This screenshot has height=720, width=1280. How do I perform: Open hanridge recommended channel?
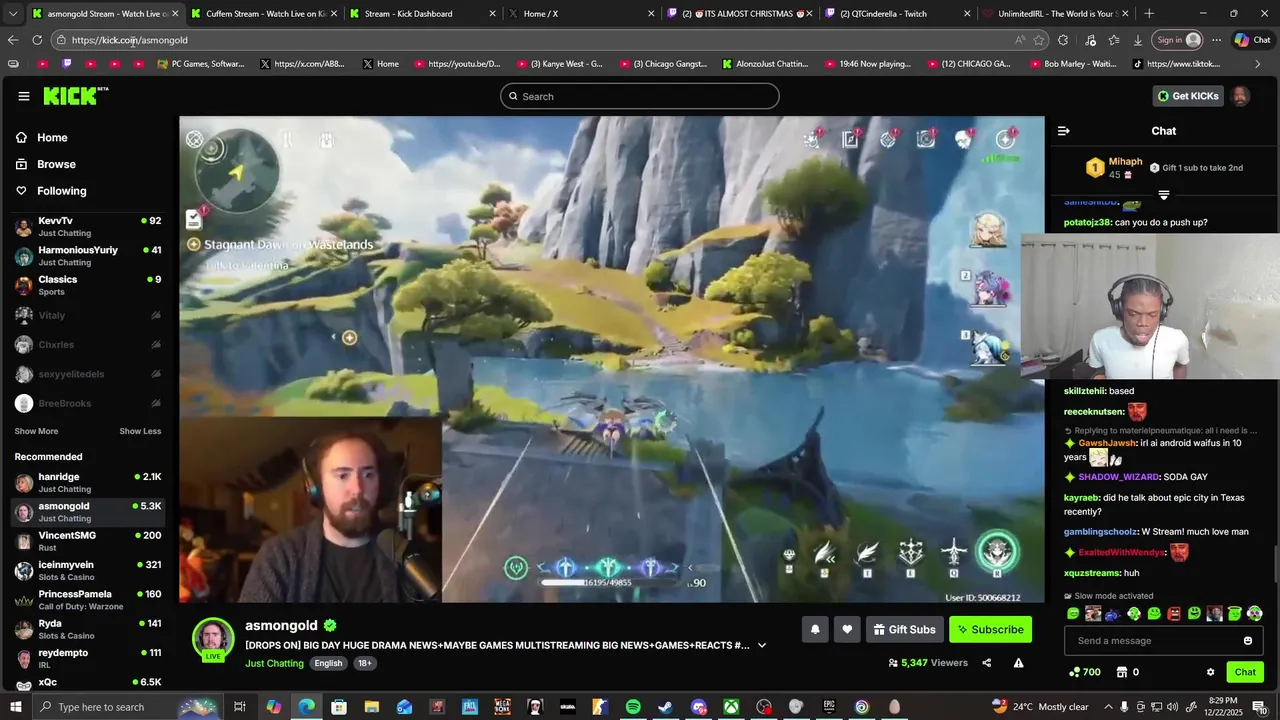88,483
